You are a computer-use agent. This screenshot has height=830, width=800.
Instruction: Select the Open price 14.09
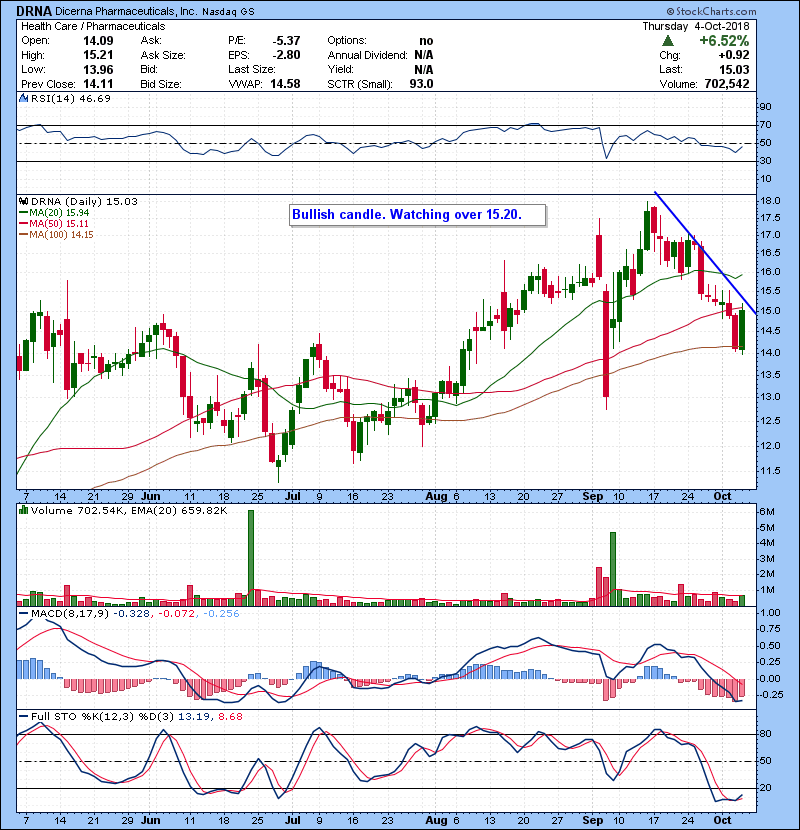98,41
